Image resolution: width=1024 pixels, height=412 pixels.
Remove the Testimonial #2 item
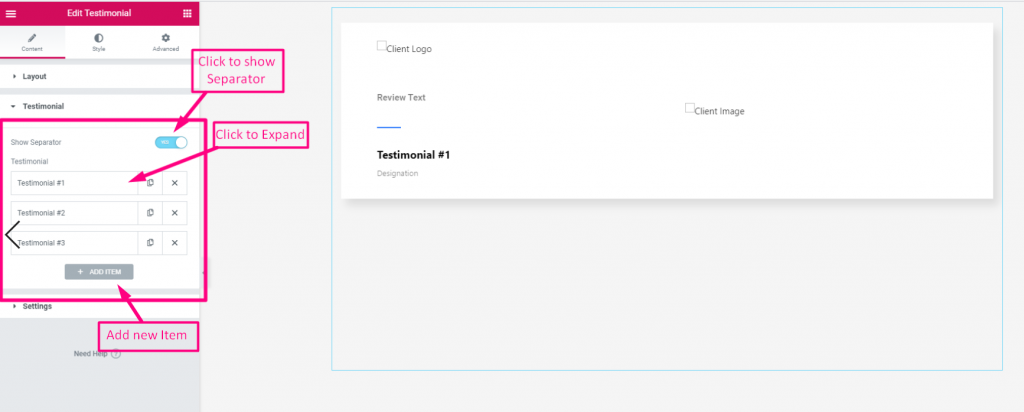pyautogui.click(x=174, y=213)
